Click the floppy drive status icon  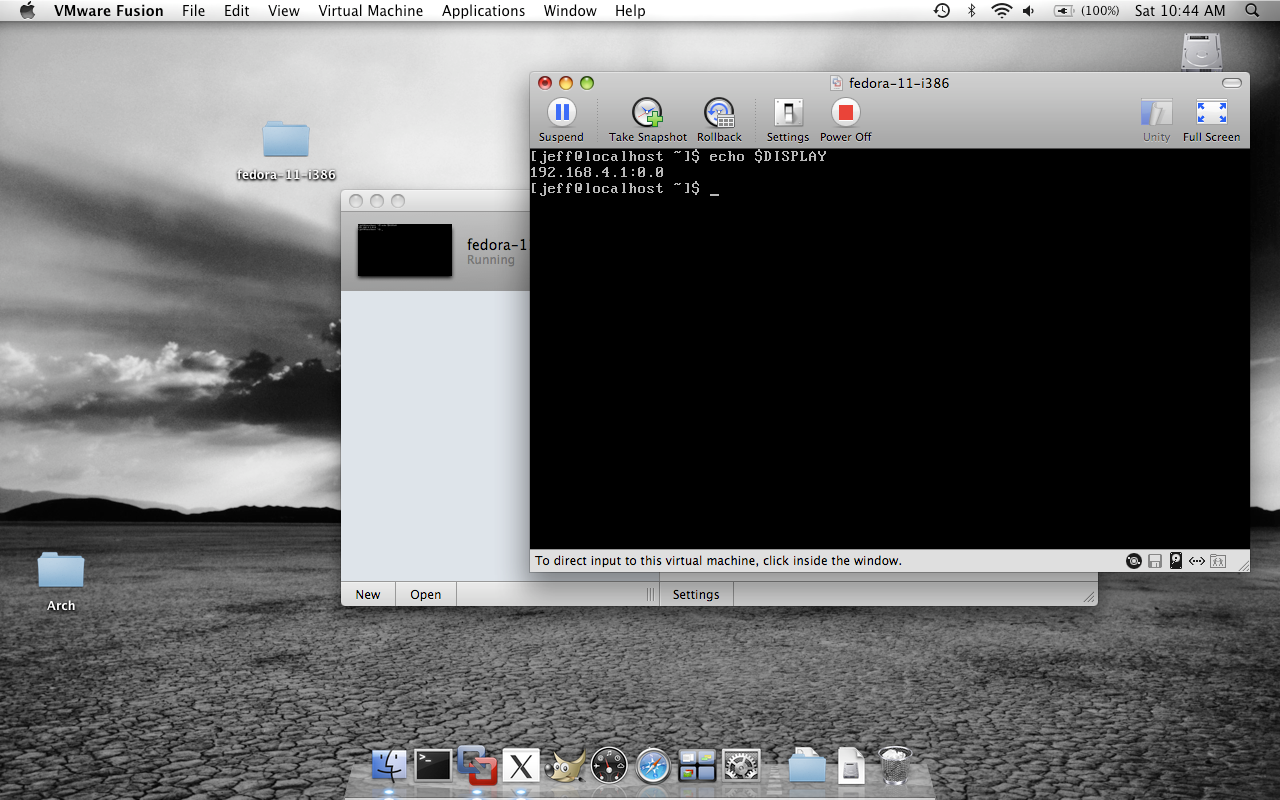pyautogui.click(x=1155, y=561)
